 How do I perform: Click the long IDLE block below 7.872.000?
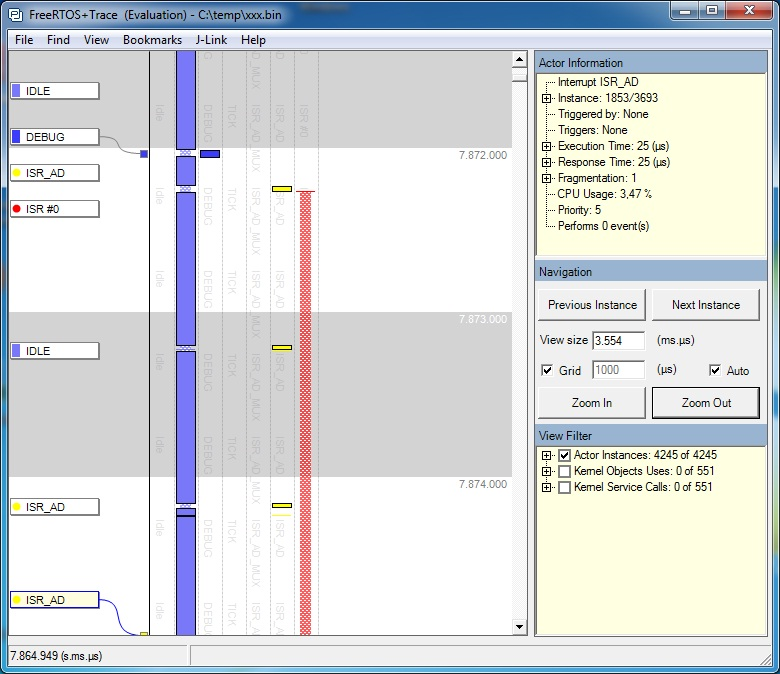pyautogui.click(x=186, y=269)
